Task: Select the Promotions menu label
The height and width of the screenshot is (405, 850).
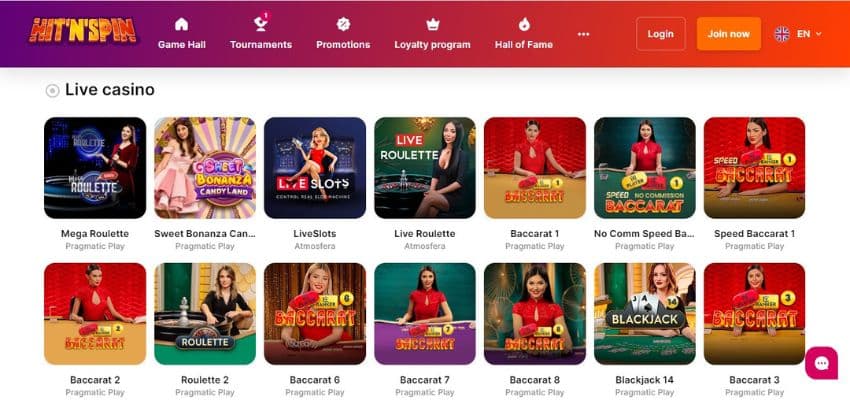Action: pos(343,45)
